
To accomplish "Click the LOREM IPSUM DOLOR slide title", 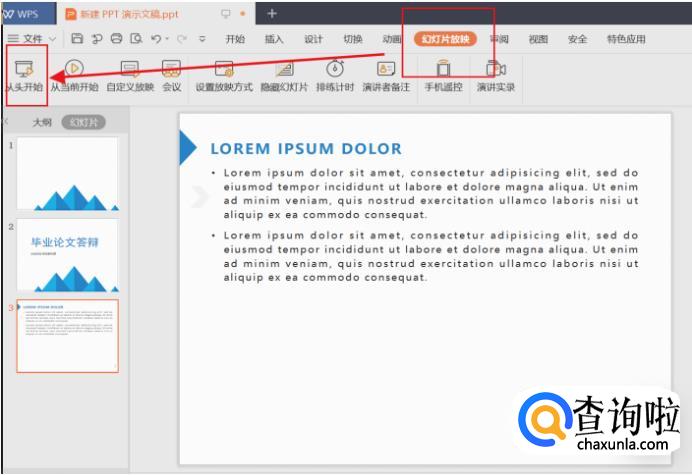I will [x=306, y=148].
